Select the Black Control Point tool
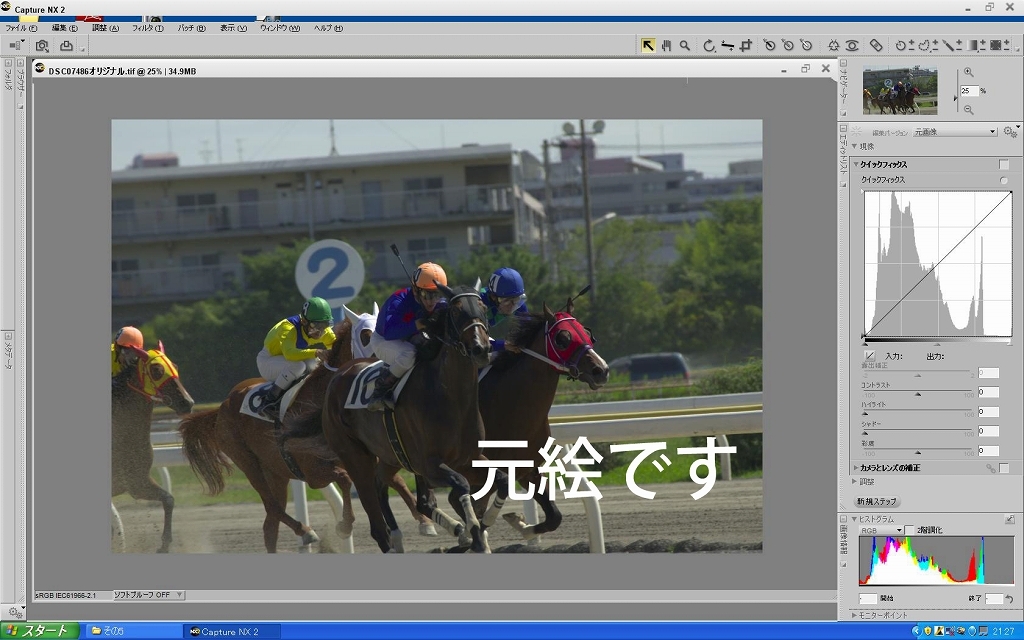 [769, 45]
